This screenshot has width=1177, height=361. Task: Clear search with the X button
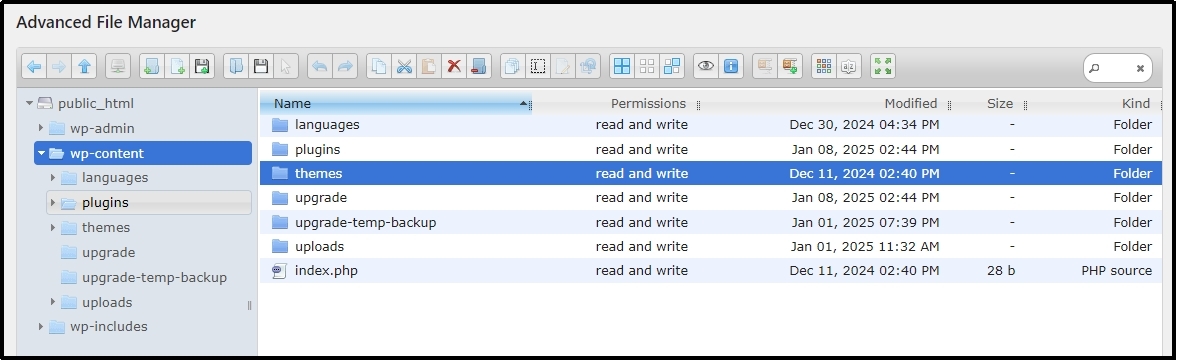[1139, 68]
